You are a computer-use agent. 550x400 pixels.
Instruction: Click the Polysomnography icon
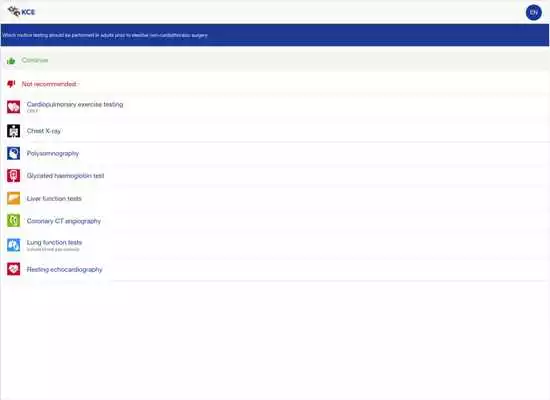(x=14, y=153)
